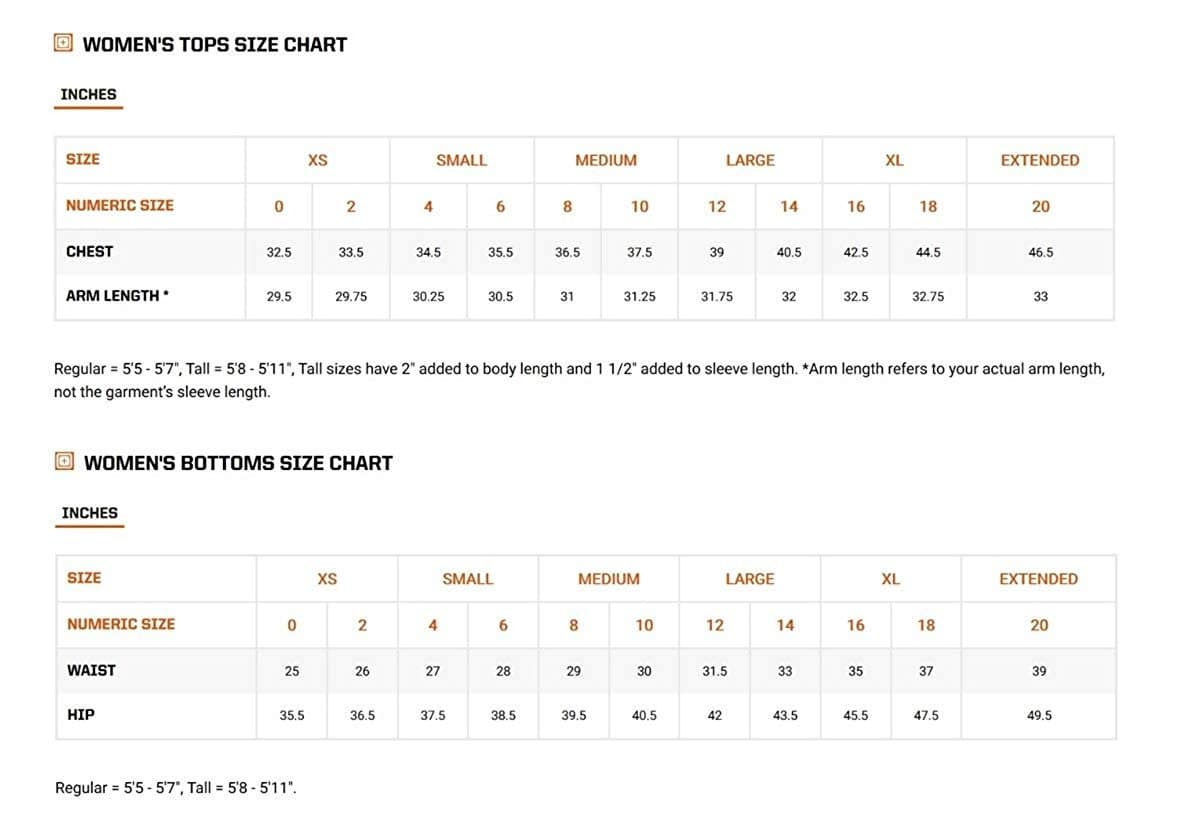The height and width of the screenshot is (824, 1178).
Task: Click arm length value 29.75
Action: (351, 297)
